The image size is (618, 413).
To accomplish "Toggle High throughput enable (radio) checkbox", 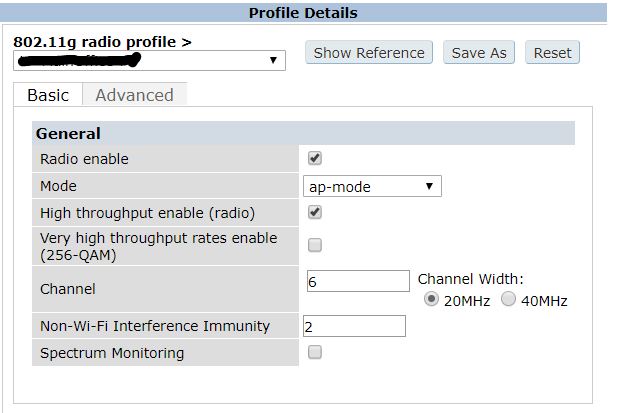I will (x=315, y=212).
